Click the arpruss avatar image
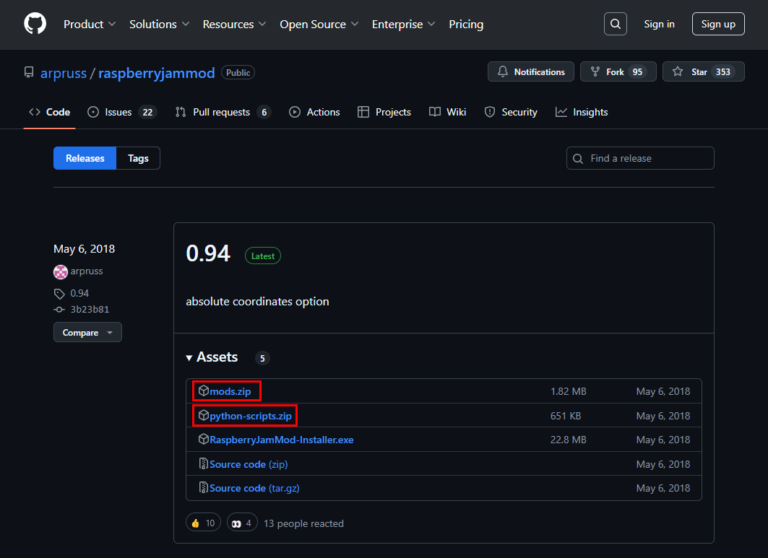Viewport: 768px width, 558px height. (60, 271)
